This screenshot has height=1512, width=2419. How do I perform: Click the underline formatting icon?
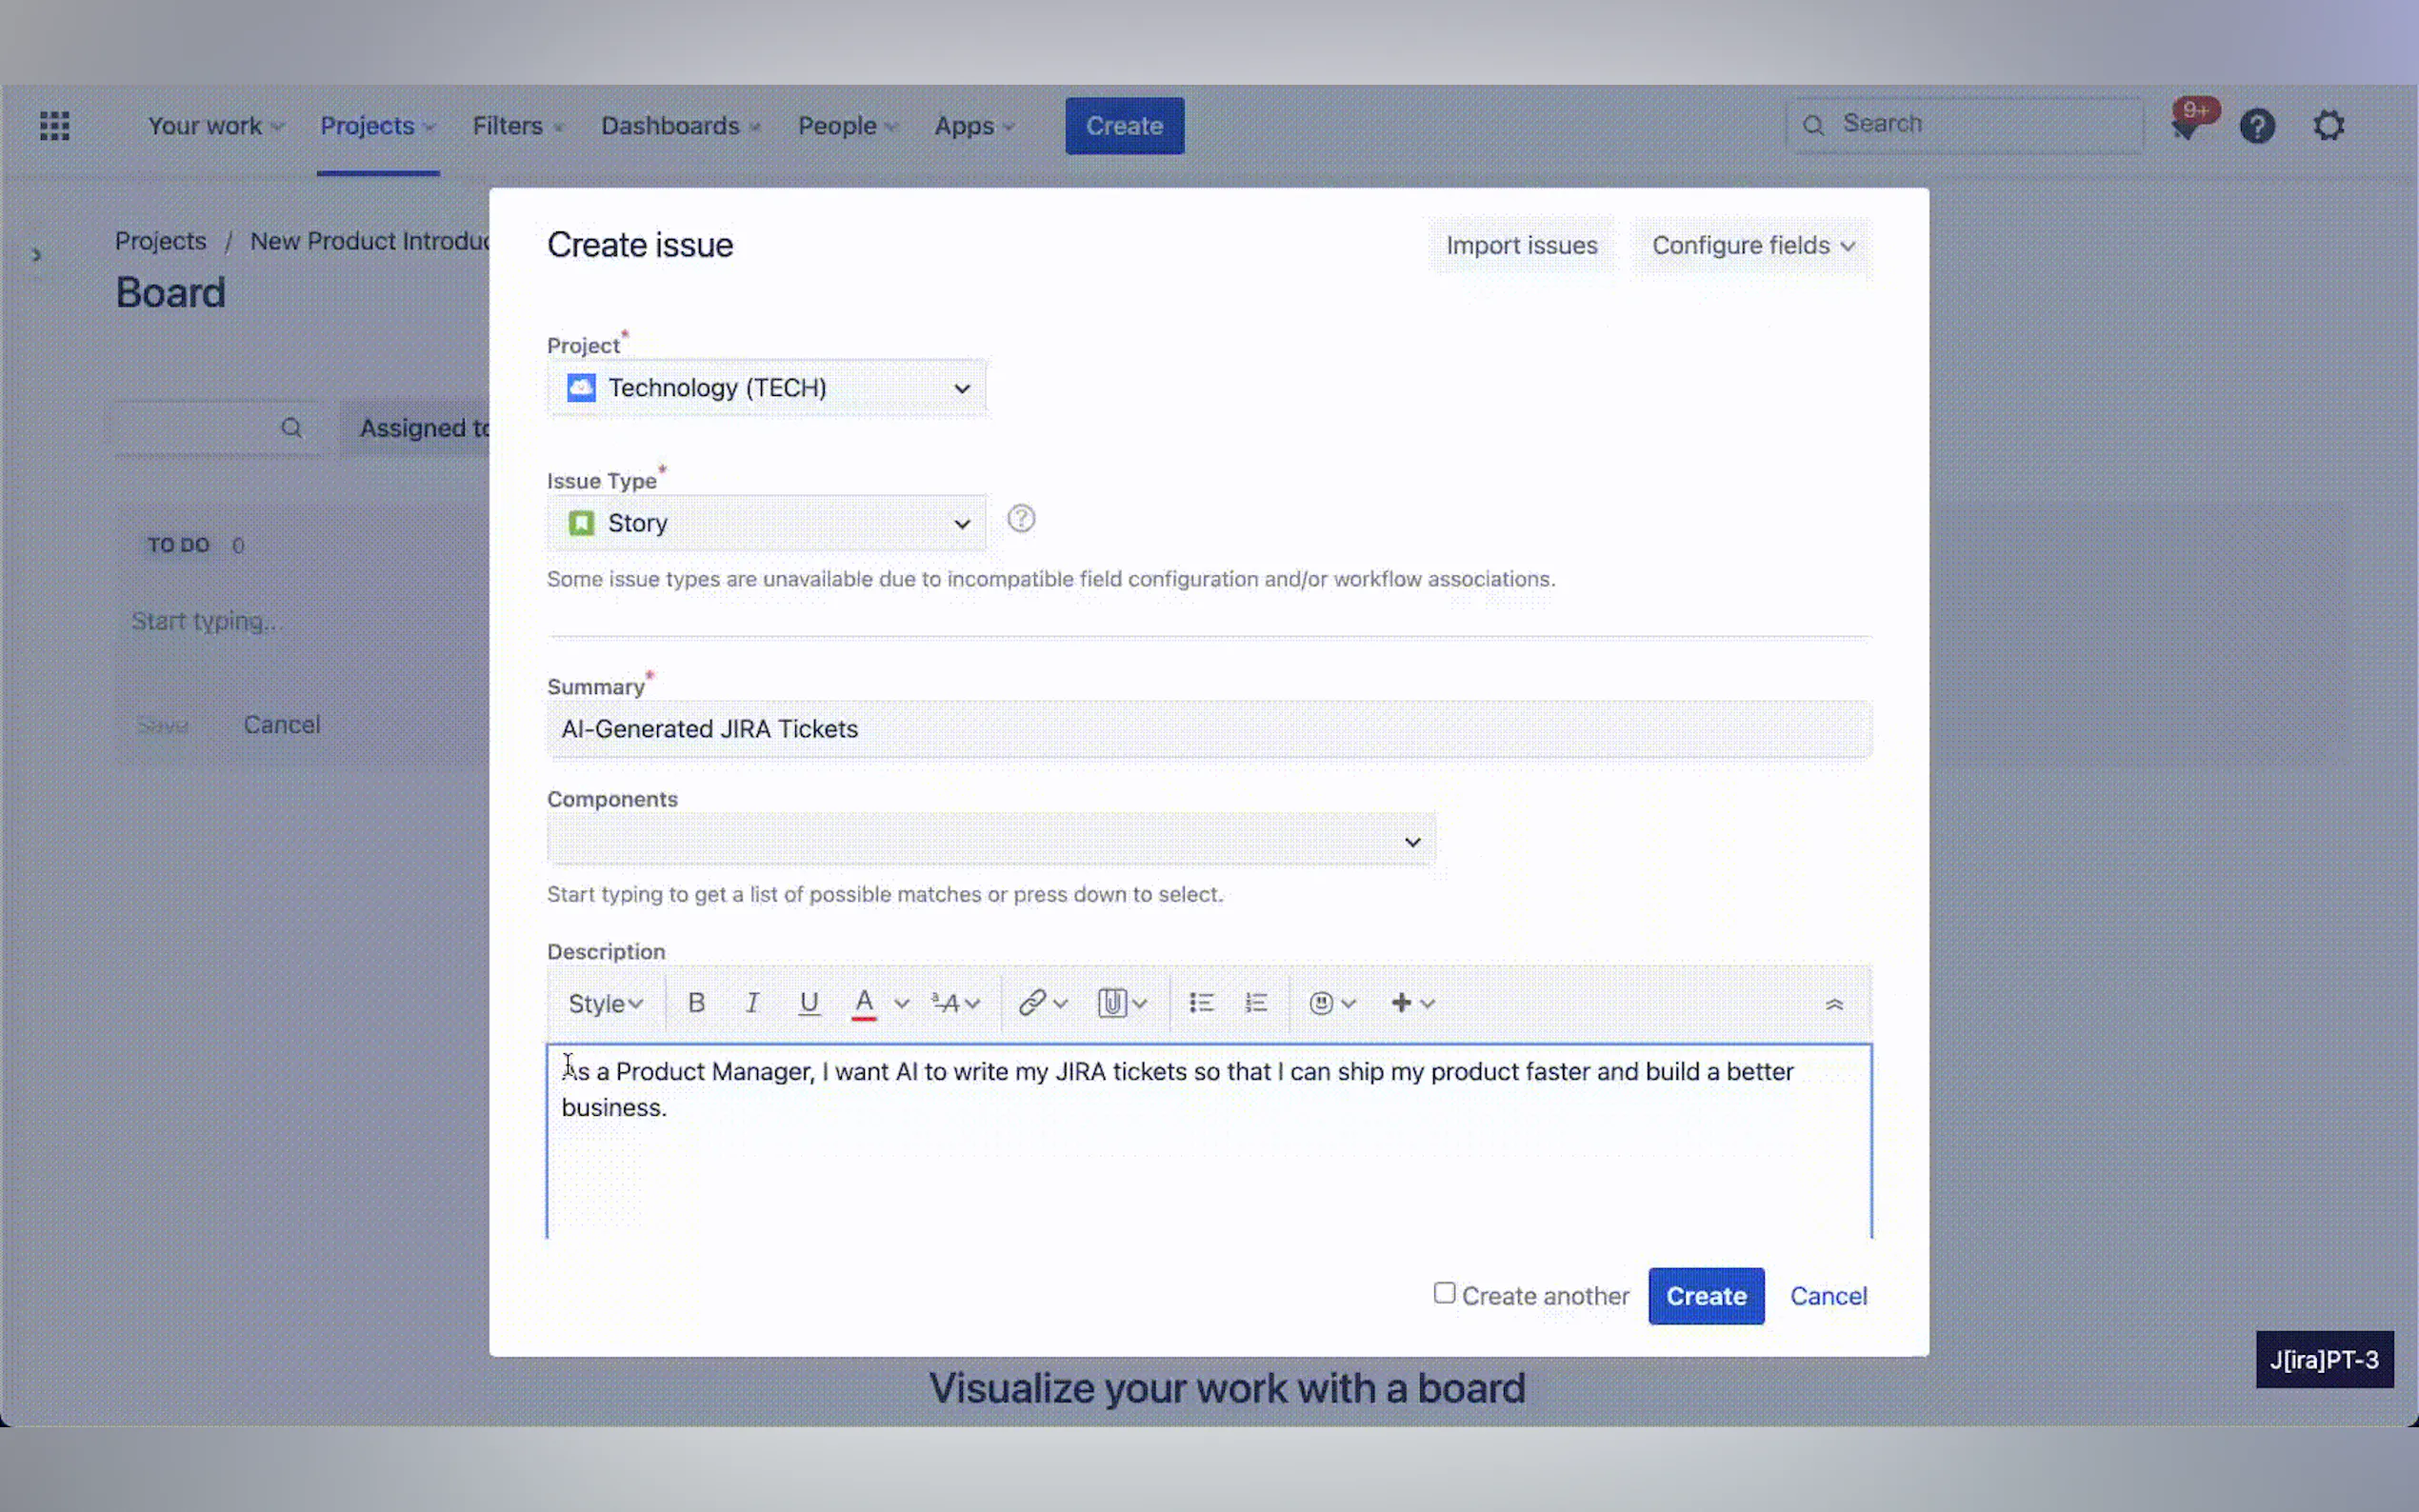(x=808, y=1003)
